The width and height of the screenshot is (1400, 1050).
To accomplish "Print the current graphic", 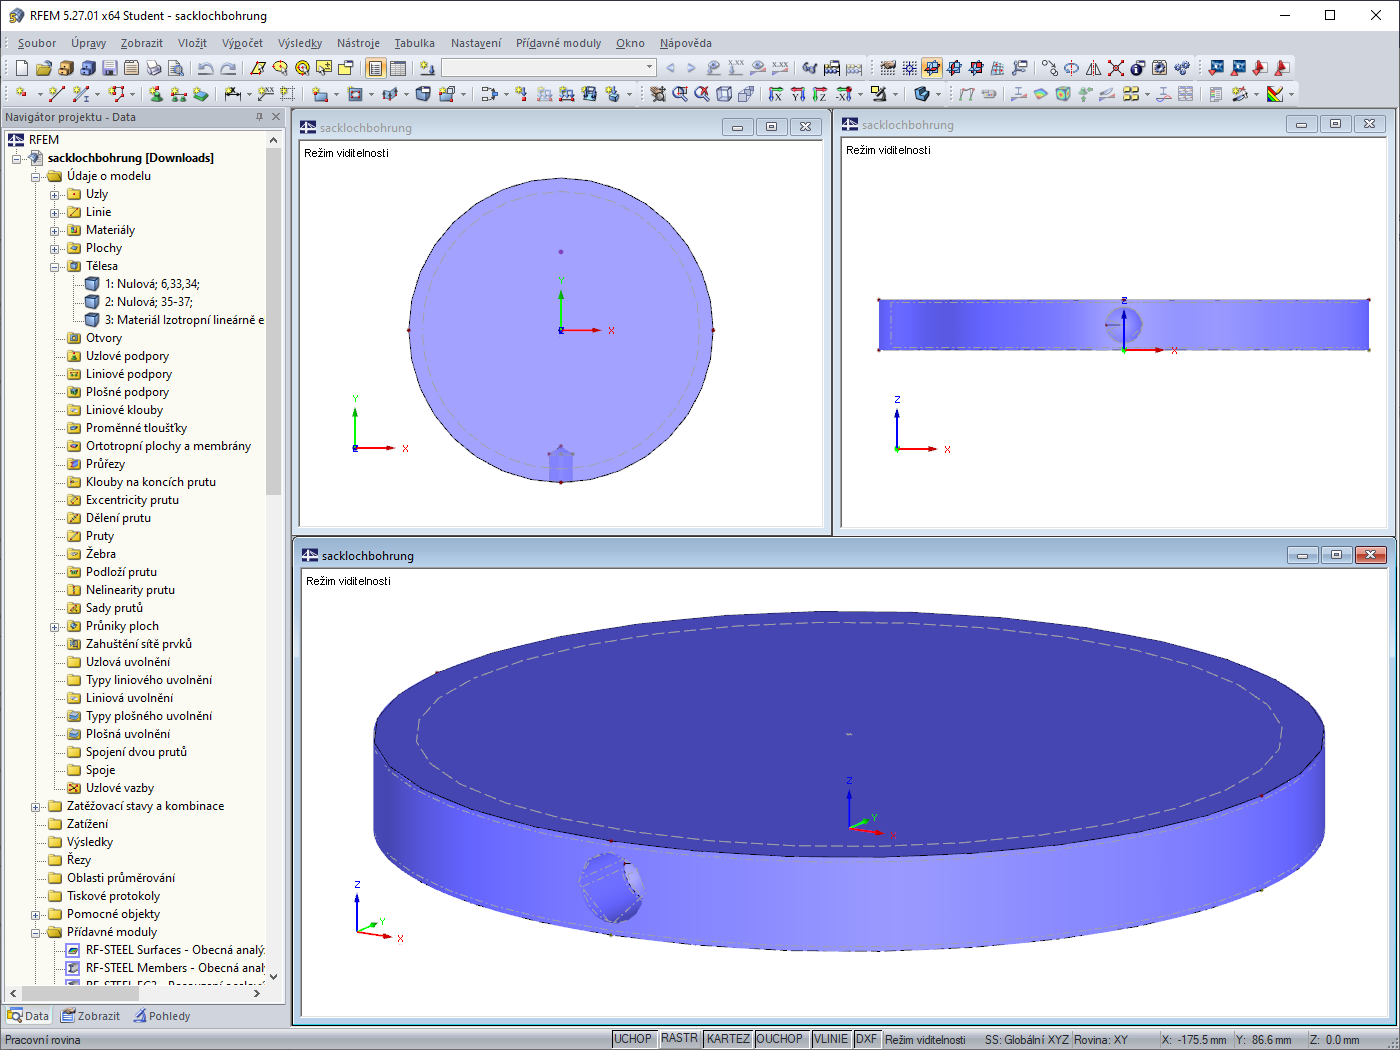I will [x=153, y=68].
